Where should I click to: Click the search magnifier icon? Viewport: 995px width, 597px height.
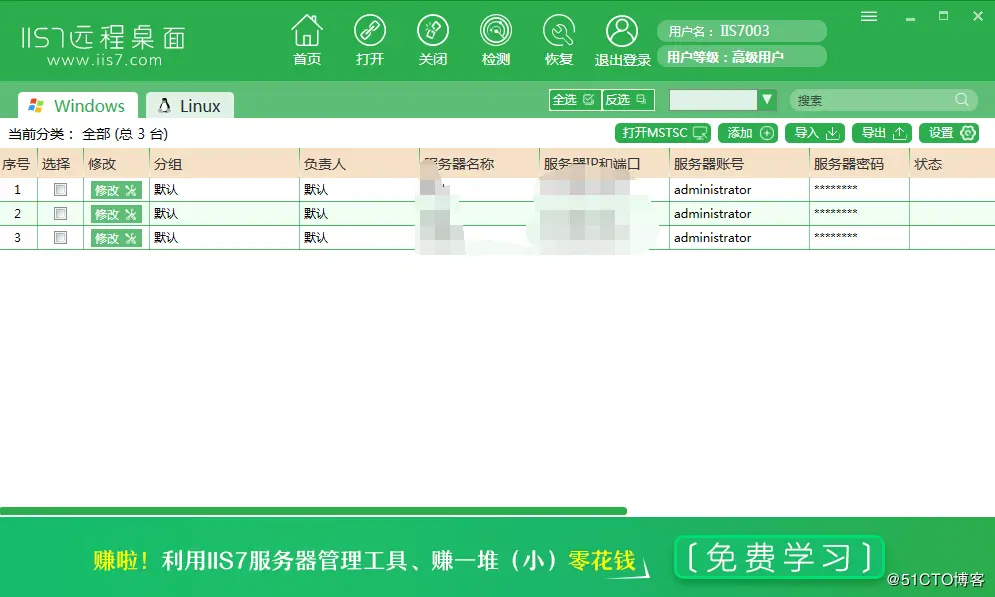coord(962,100)
